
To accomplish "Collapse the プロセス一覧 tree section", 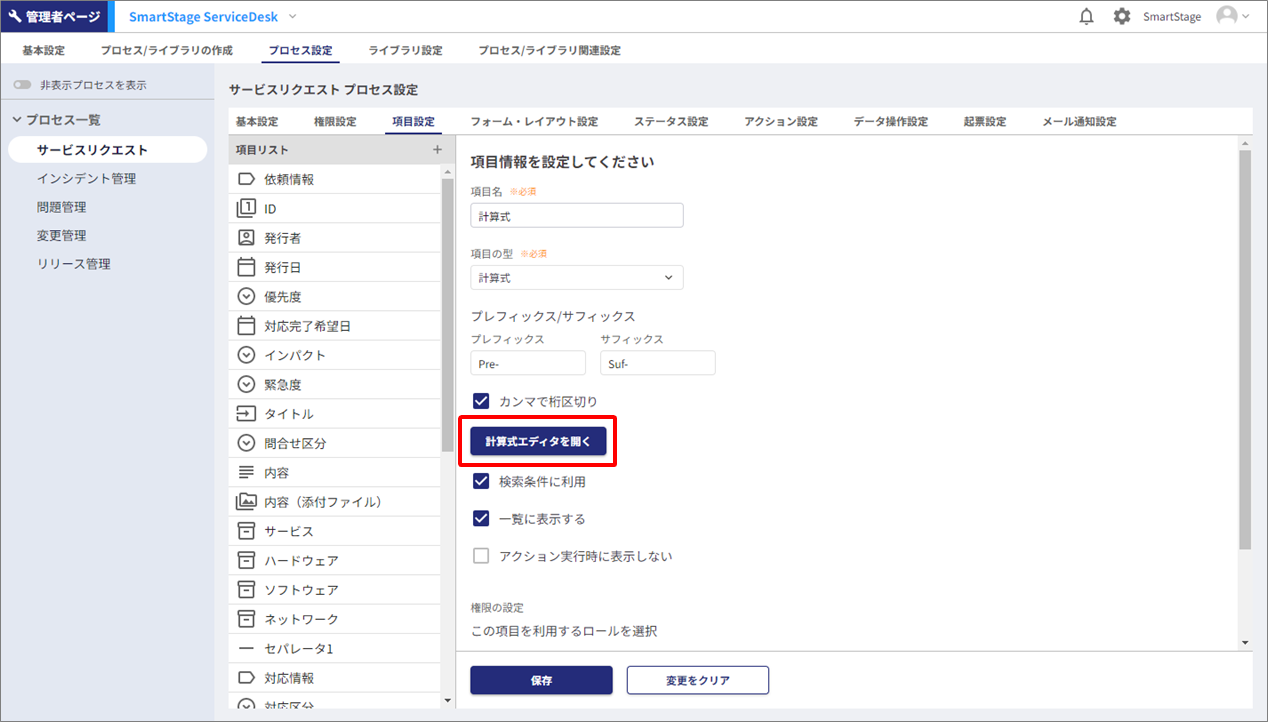I will coord(17,120).
